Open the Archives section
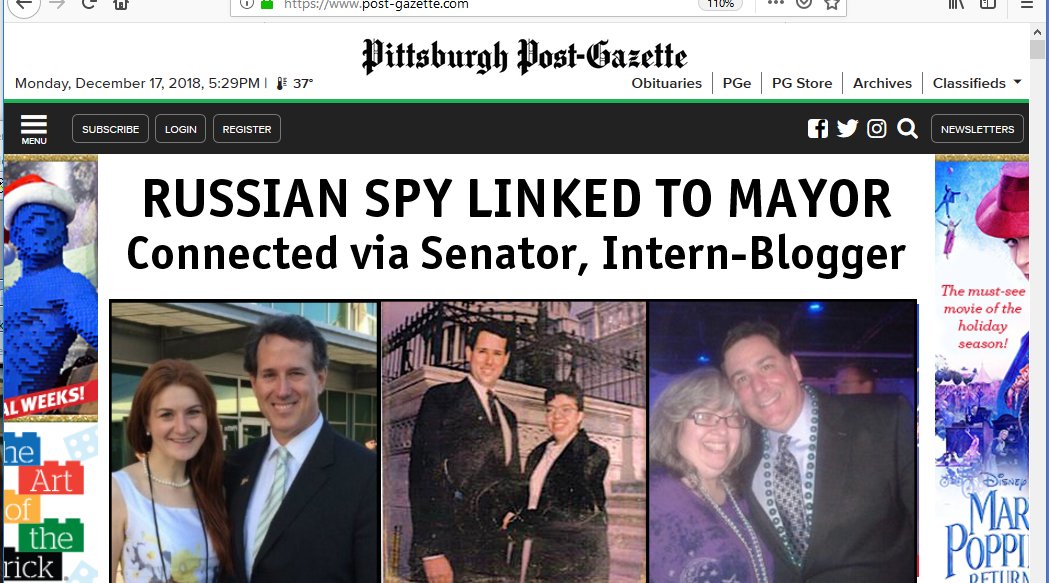The width and height of the screenshot is (1049, 583). click(x=882, y=83)
